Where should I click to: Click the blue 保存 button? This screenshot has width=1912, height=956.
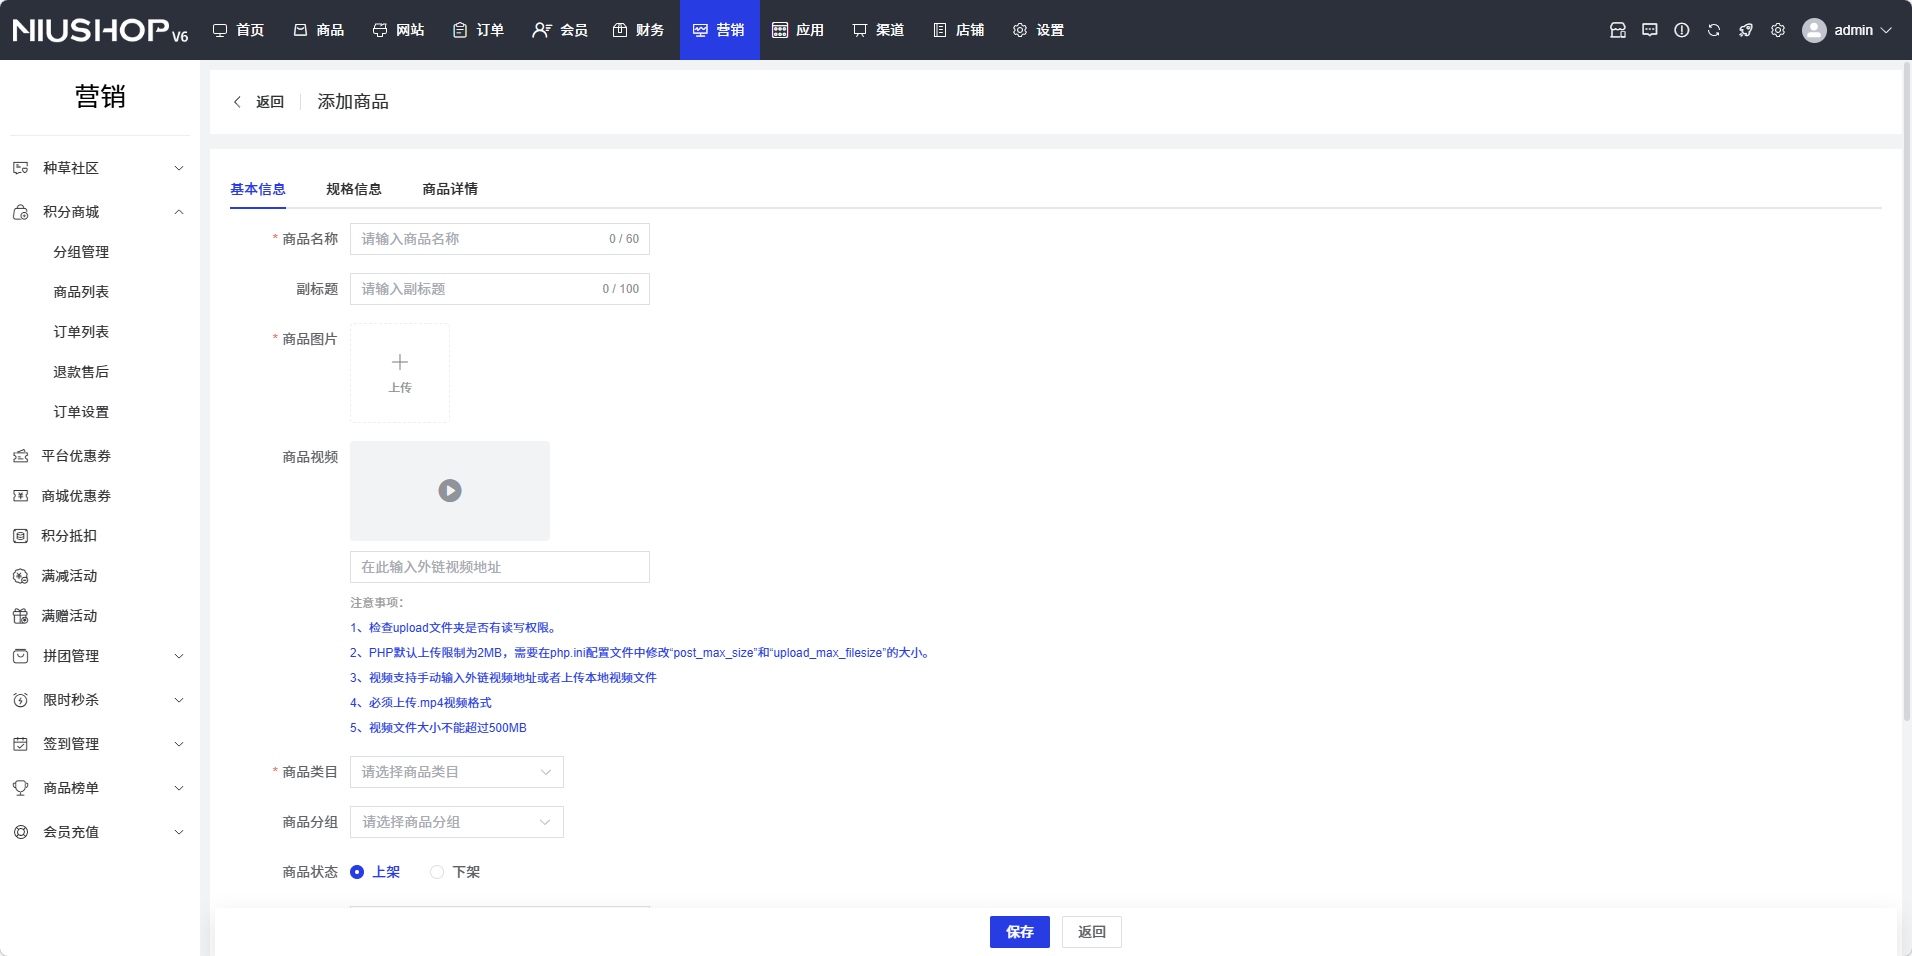(1019, 932)
